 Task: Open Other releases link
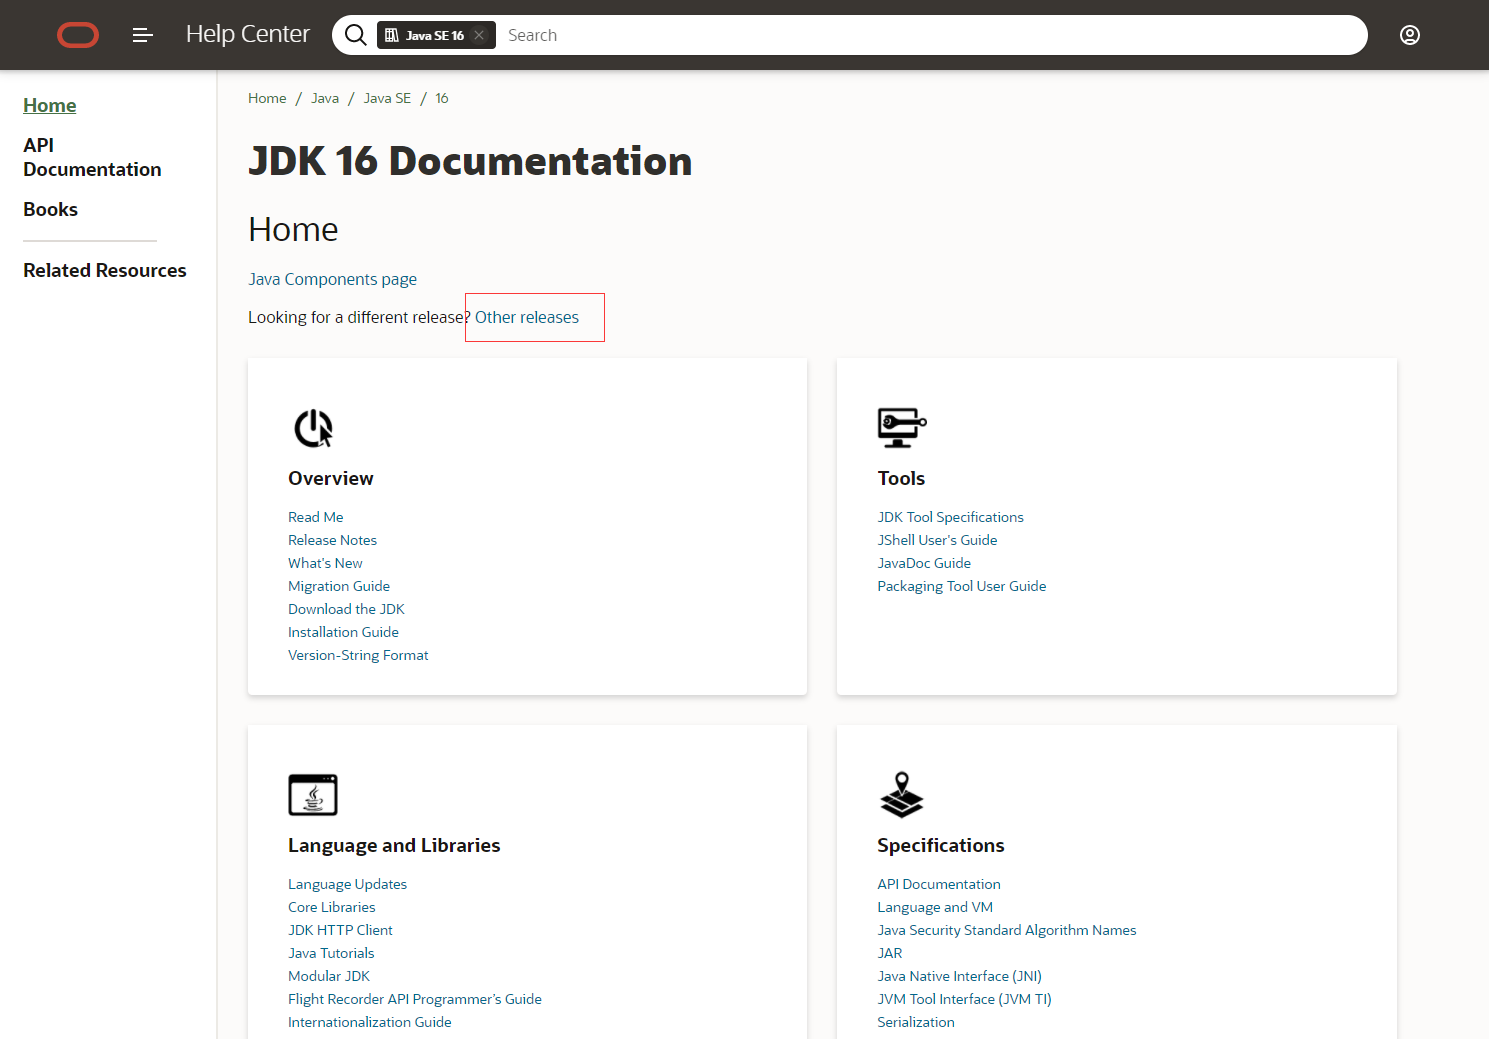coord(527,317)
